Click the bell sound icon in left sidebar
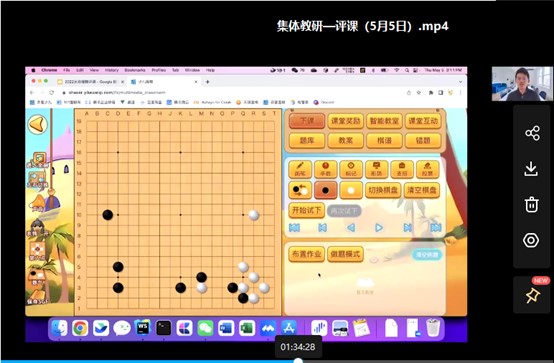This screenshot has height=363, width=554. (x=38, y=203)
